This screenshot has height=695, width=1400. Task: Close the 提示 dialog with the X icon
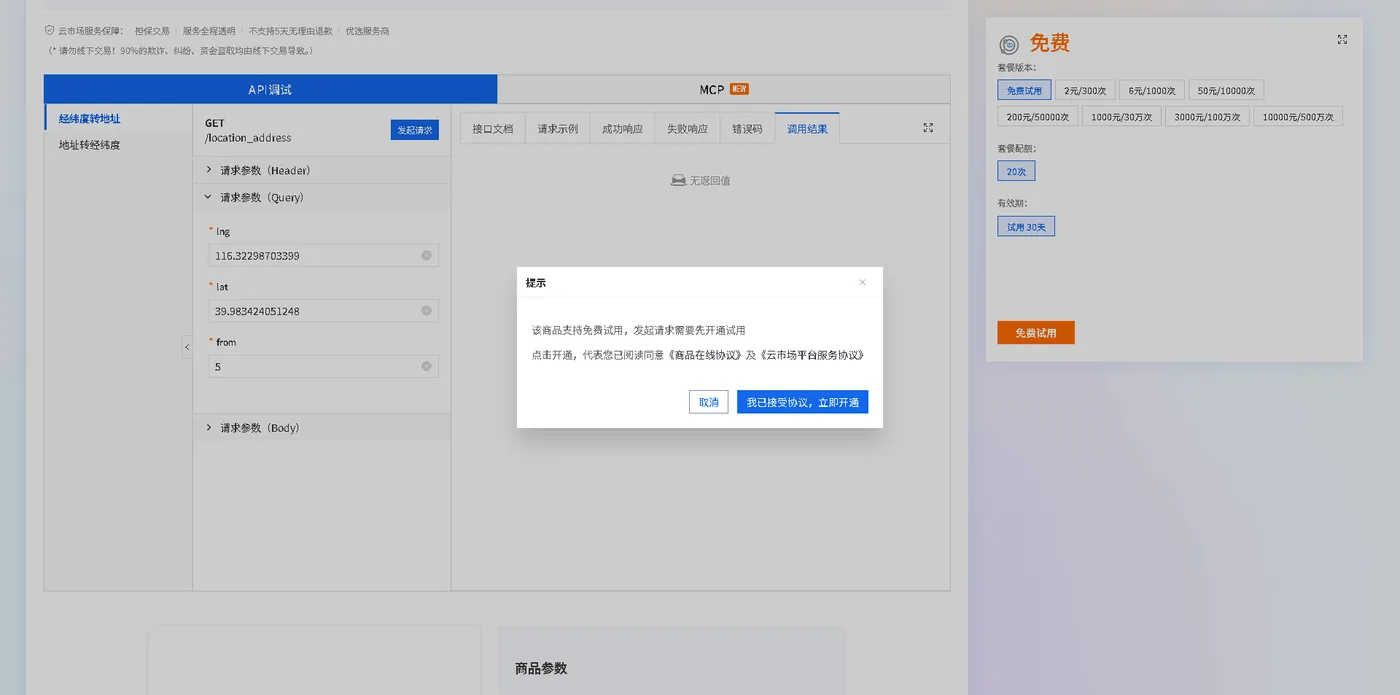pos(863,282)
